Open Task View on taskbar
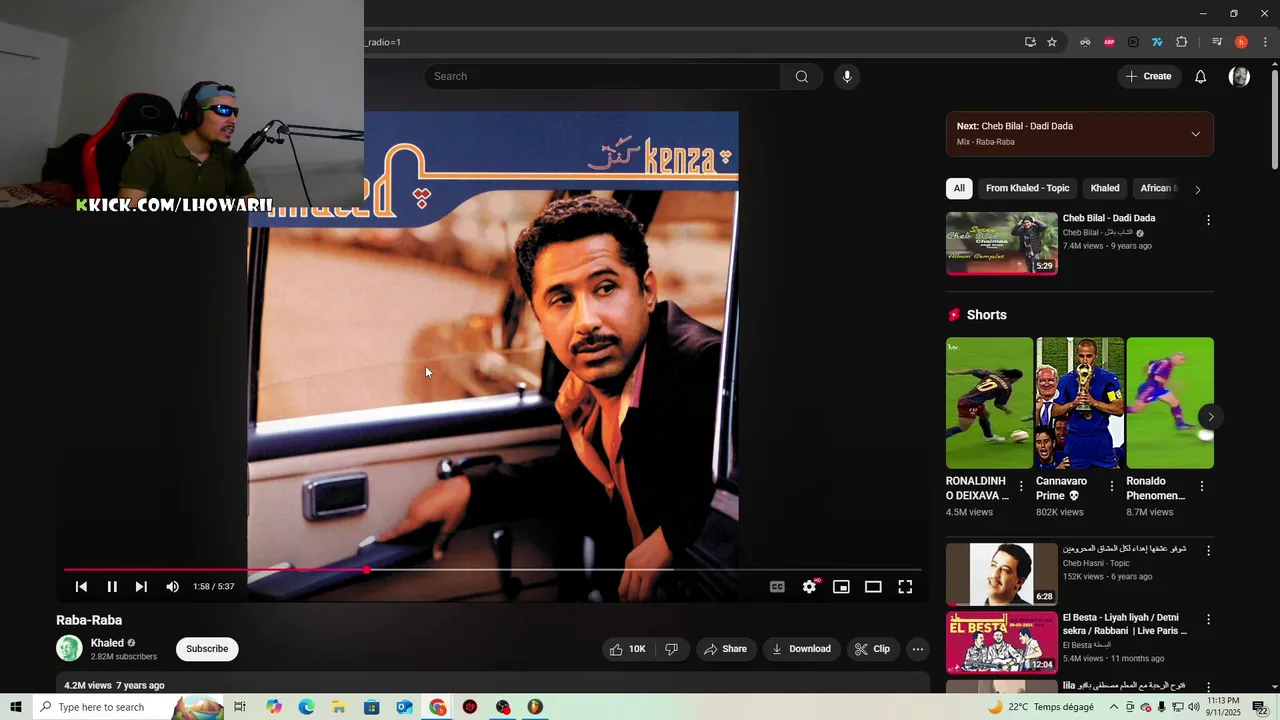The height and width of the screenshot is (720, 1280). [x=240, y=707]
